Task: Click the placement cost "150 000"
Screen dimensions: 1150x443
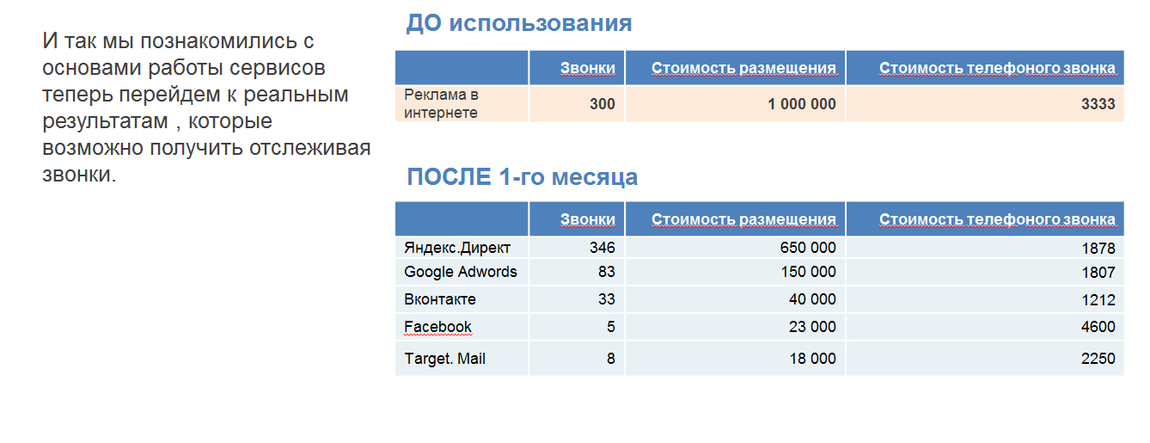Action: [807, 272]
